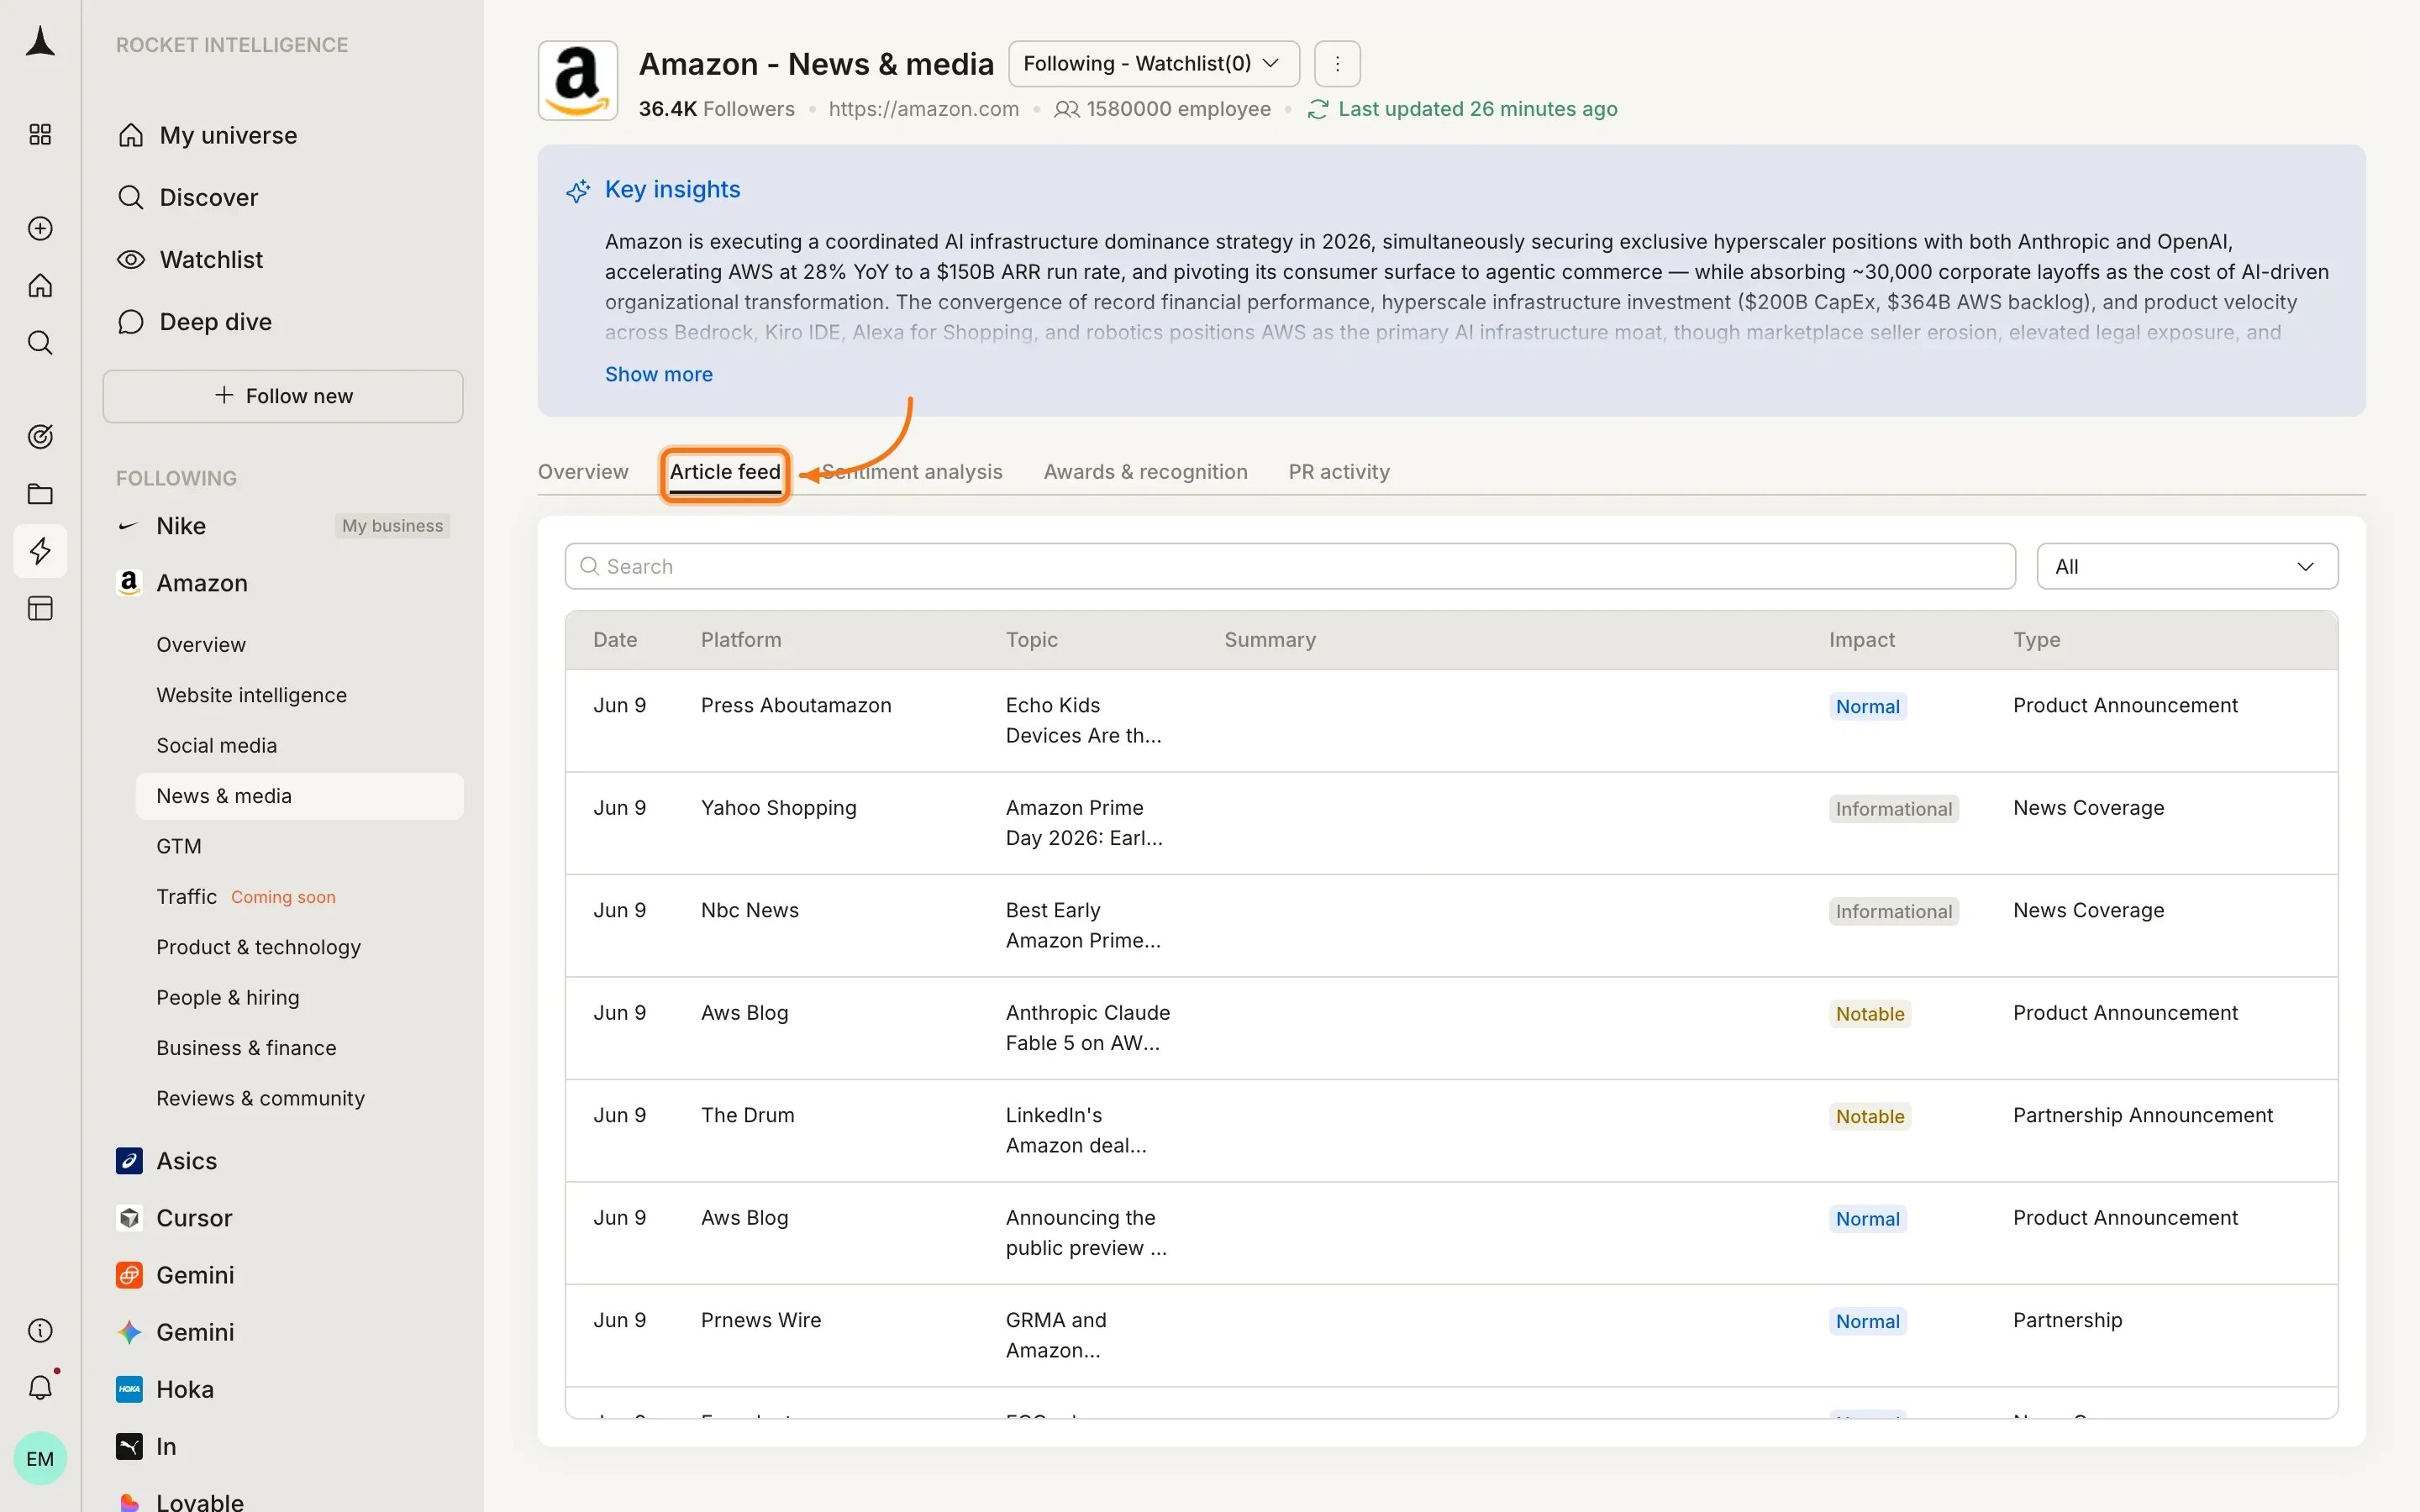
Task: Open the Echo Kids Devices article row
Action: (x=1451, y=720)
